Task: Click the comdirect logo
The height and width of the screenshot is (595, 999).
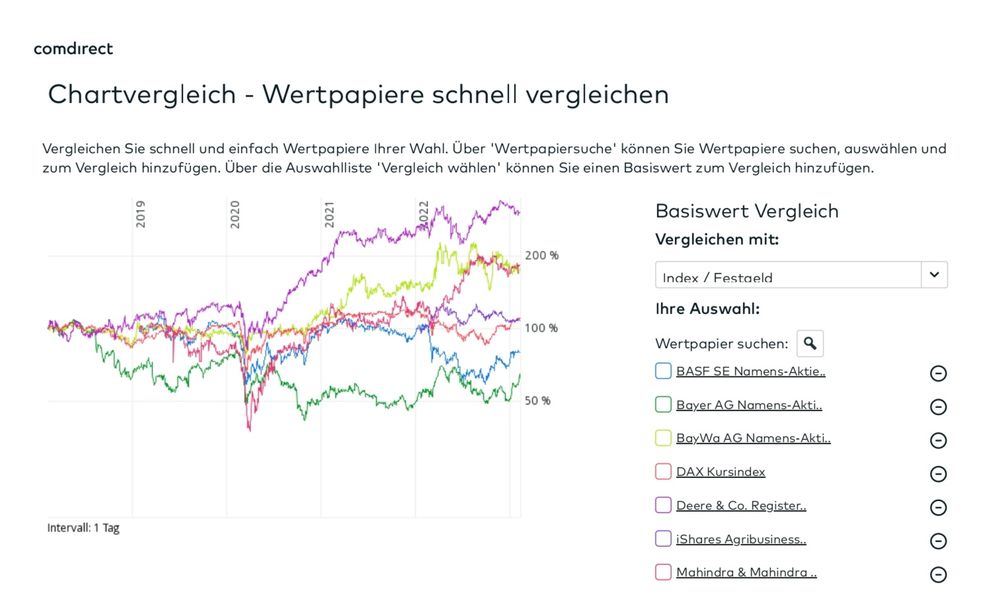Action: [x=73, y=48]
